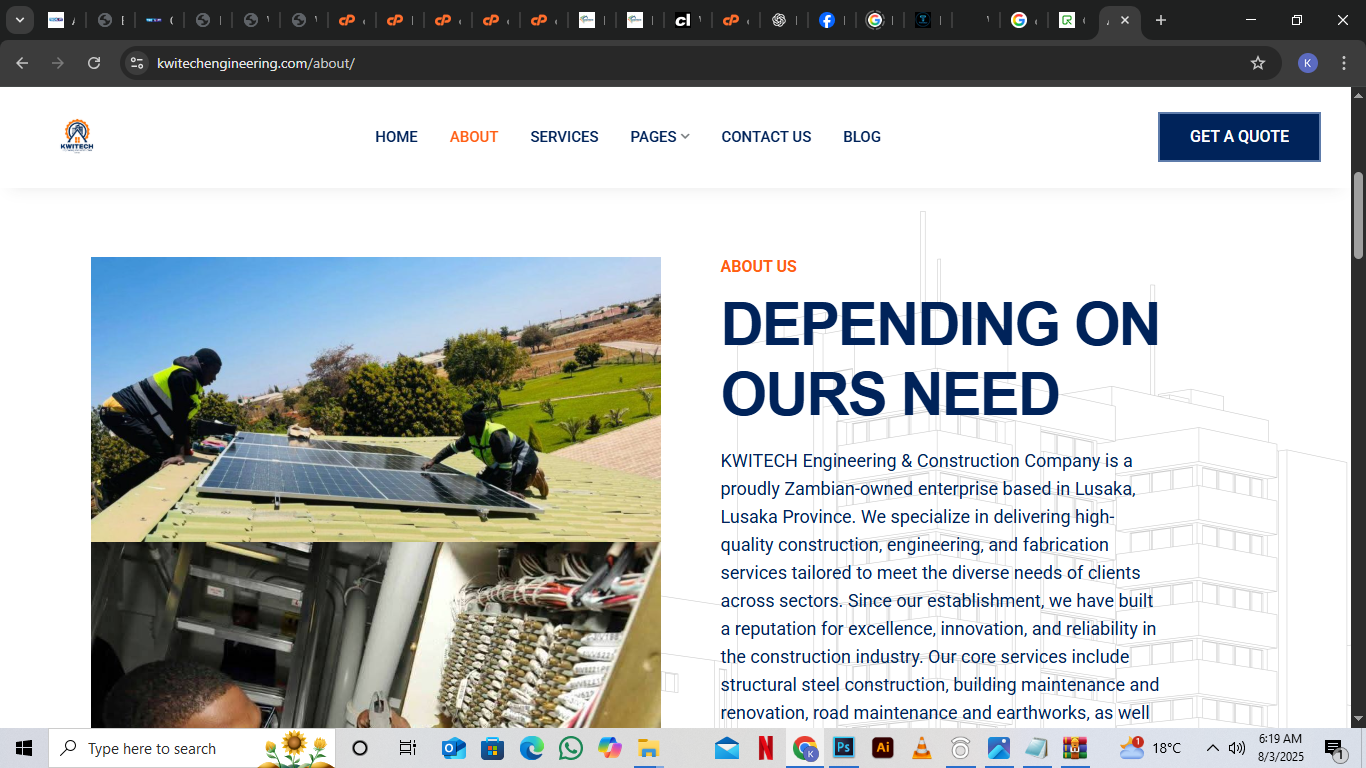Open File Explorer from taskbar
Screen dimensions: 1366x768
tap(648, 748)
